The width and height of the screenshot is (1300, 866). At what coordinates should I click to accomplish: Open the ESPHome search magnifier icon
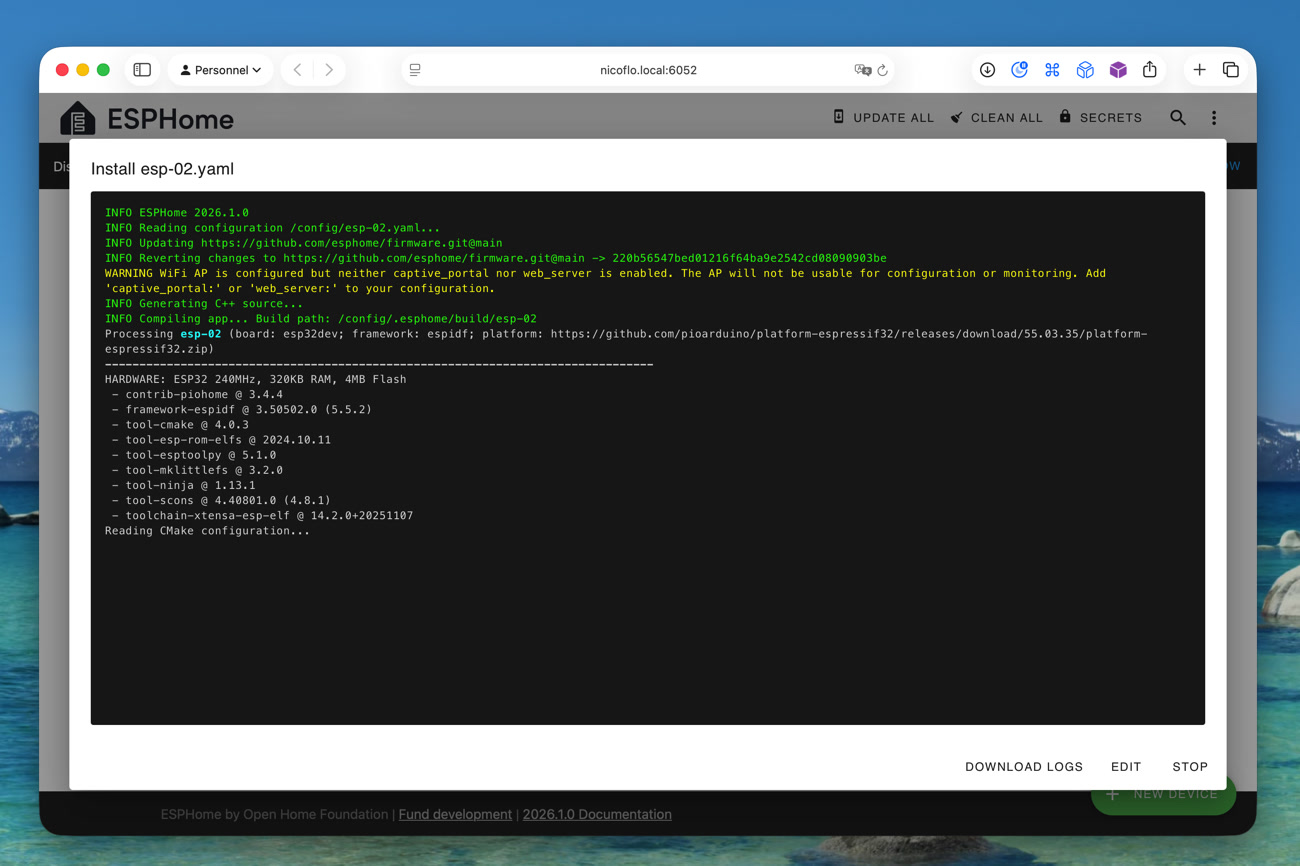tap(1177, 118)
